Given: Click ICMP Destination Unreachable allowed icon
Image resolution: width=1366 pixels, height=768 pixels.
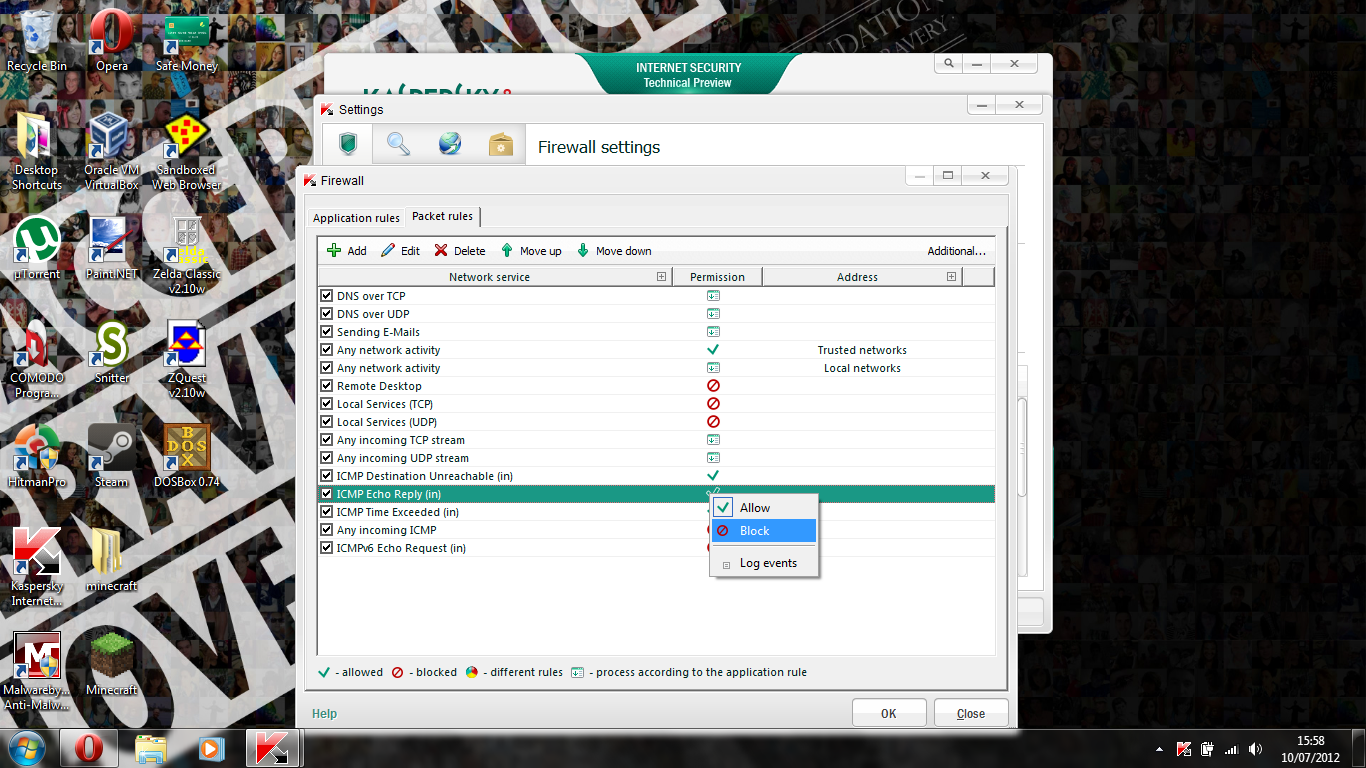Looking at the screenshot, I should tap(713, 476).
